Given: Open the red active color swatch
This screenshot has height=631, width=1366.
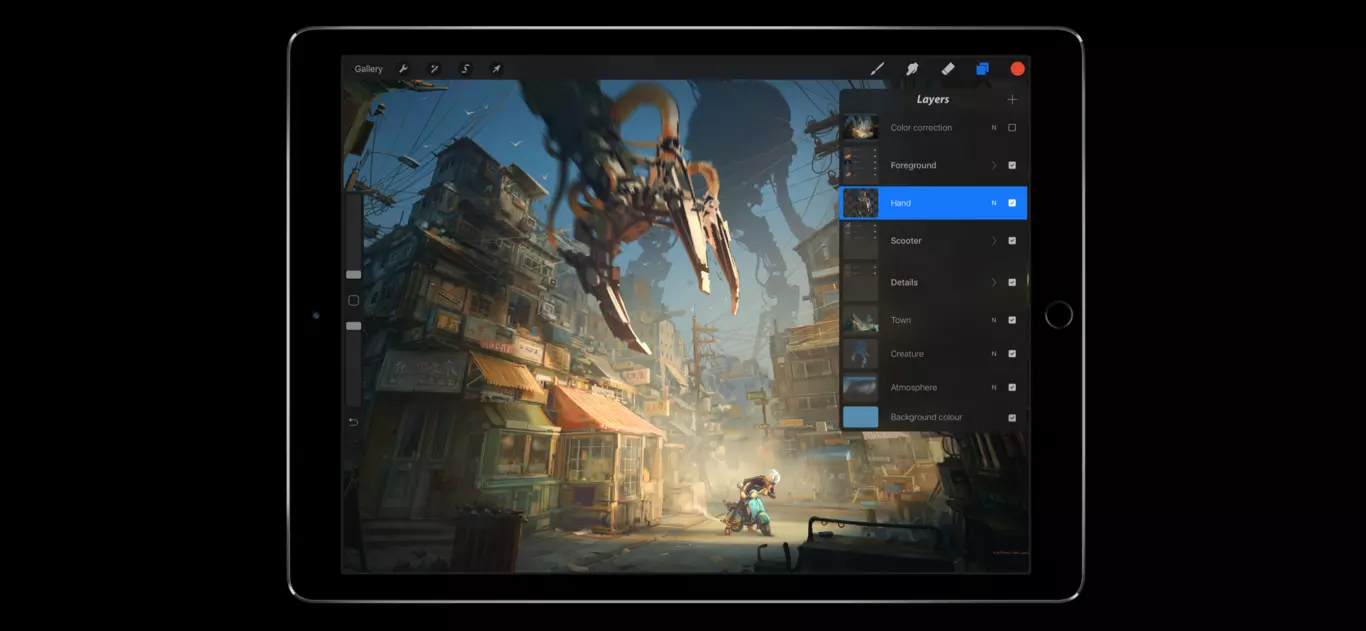Looking at the screenshot, I should pos(1017,69).
